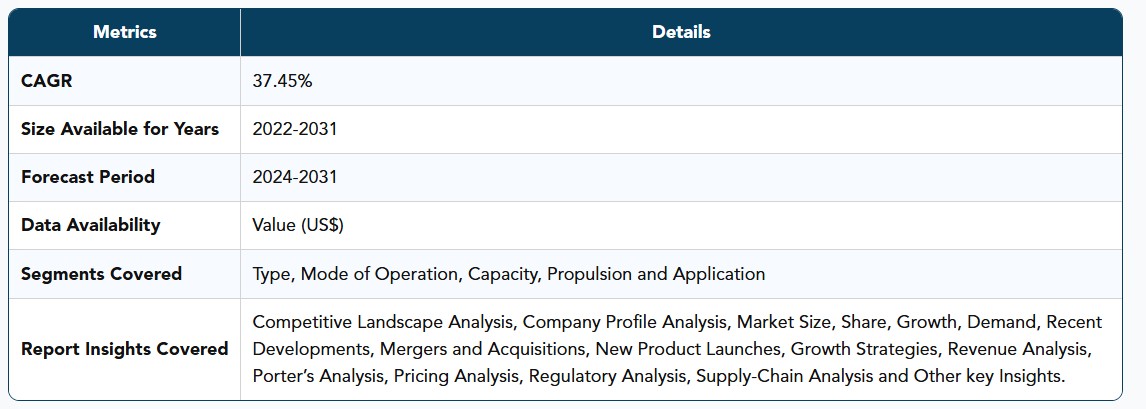Click the Regulatory Analysis text
The width and height of the screenshot is (1146, 409).
pyautogui.click(x=608, y=376)
